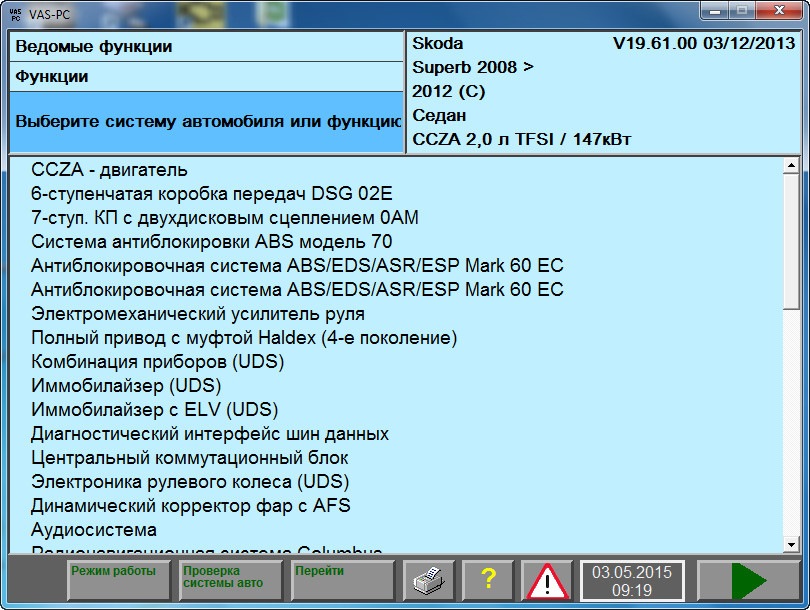
Task: Select Полный привод с муфтой Haldex
Action: tap(244, 338)
